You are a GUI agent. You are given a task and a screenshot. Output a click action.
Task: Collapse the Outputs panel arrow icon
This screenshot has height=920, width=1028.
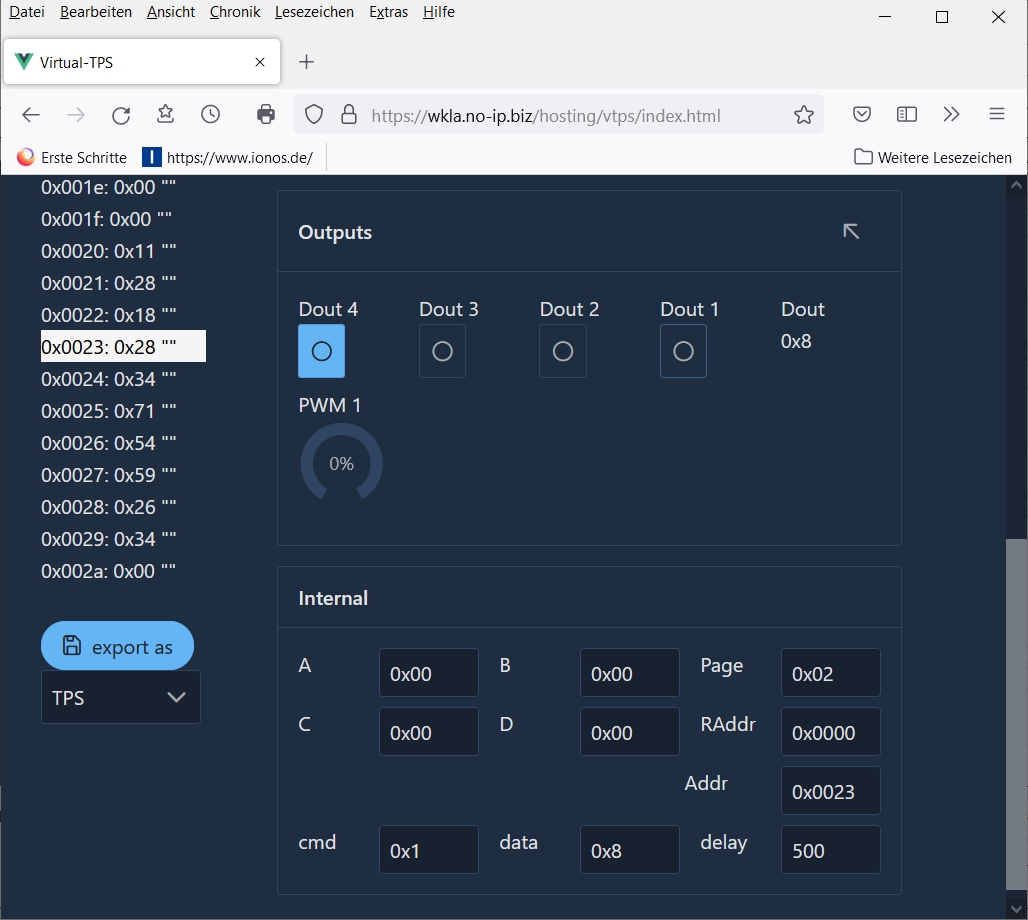tap(851, 231)
